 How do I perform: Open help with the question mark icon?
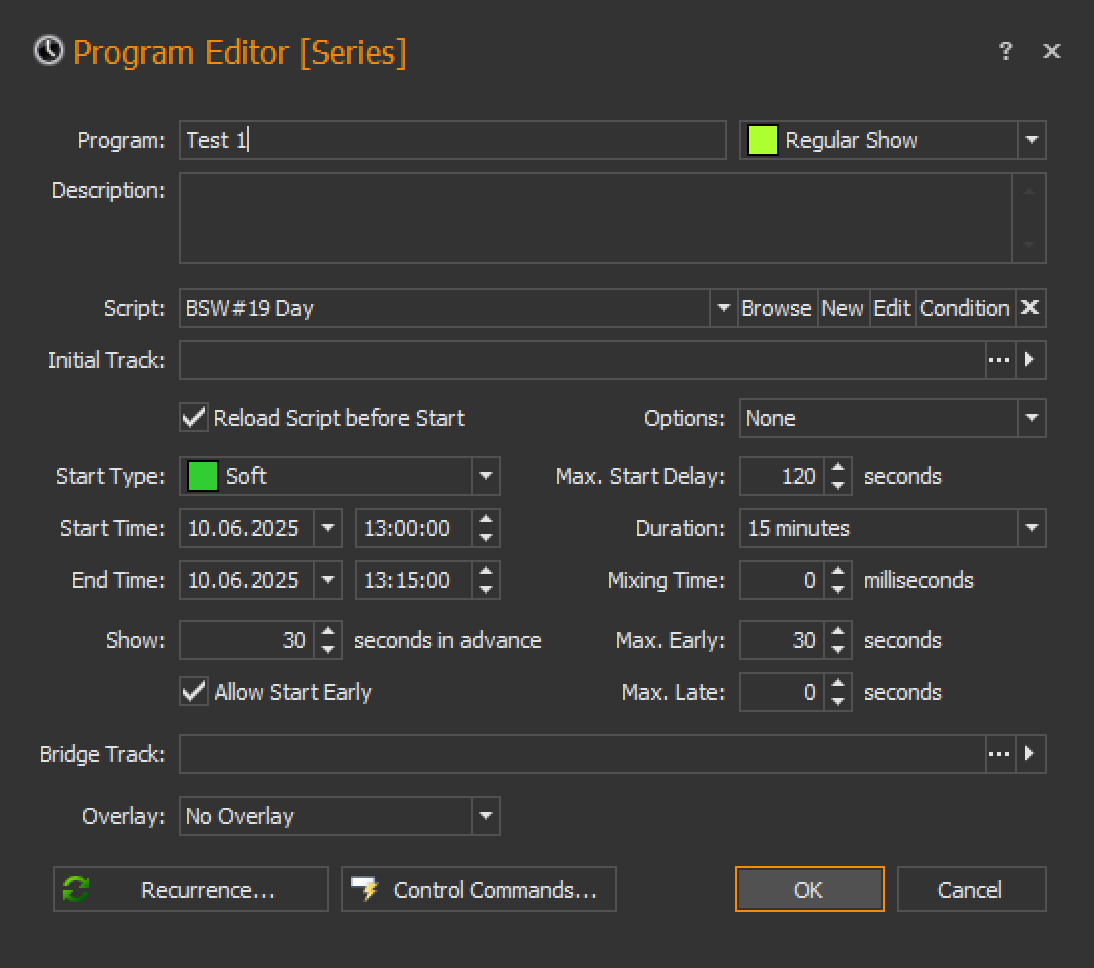point(1006,51)
